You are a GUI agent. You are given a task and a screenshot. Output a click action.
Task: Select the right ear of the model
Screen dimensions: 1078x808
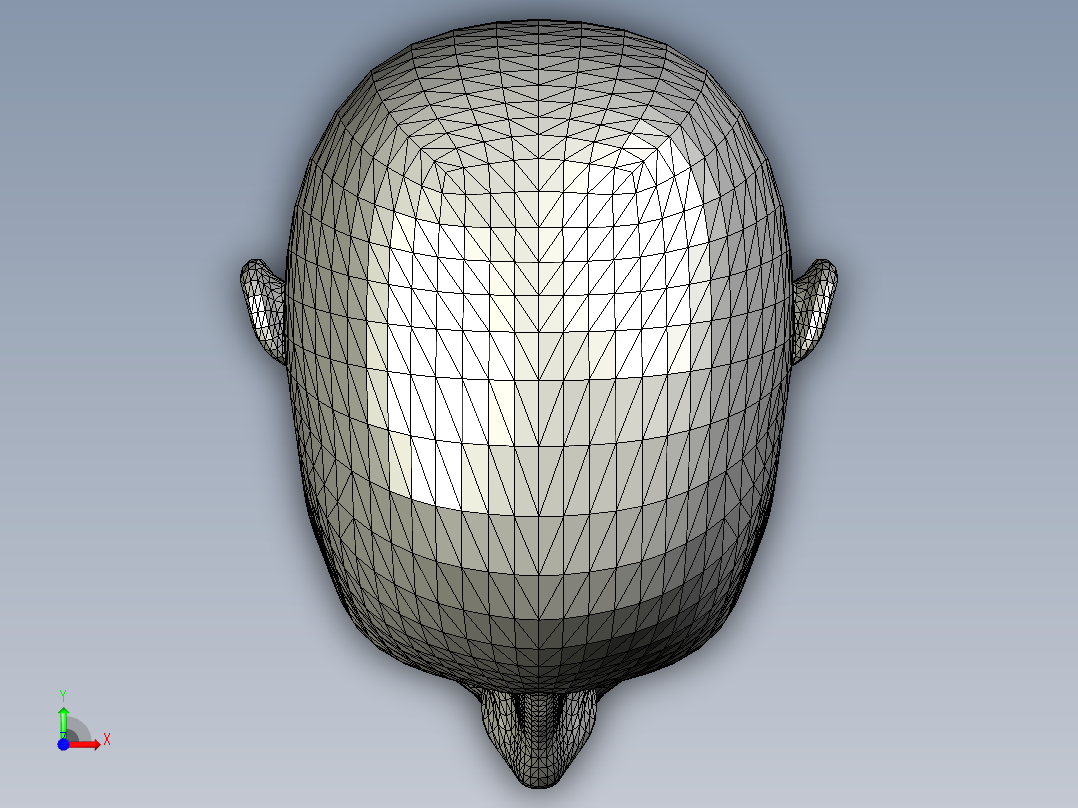pyautogui.click(x=814, y=311)
